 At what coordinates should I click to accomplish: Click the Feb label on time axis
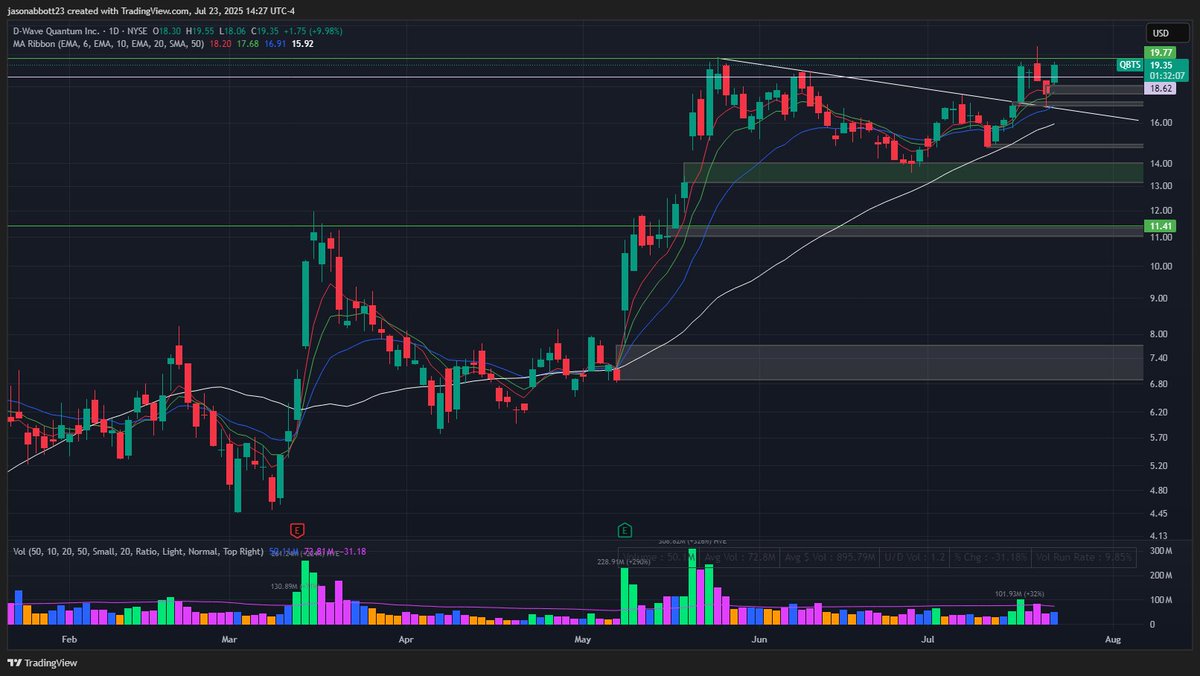(68, 637)
